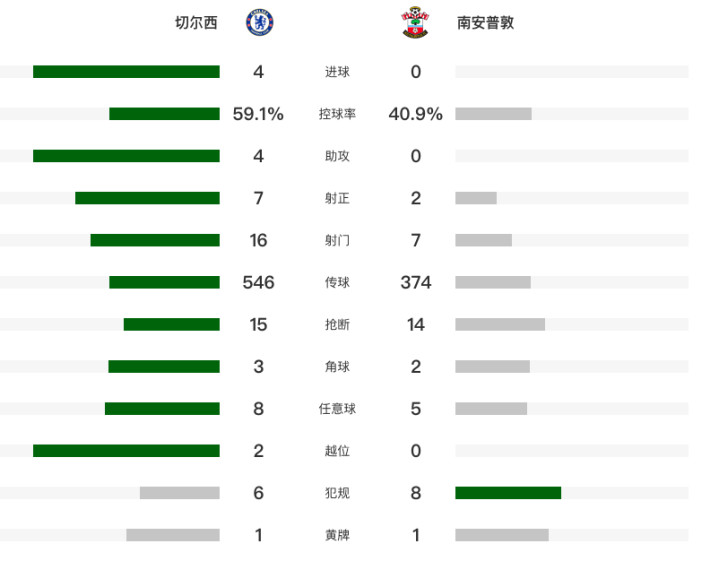Image resolution: width=719 pixels, height=561 pixels.
Task: Open the 切尔西 team name link
Action: coord(196,22)
